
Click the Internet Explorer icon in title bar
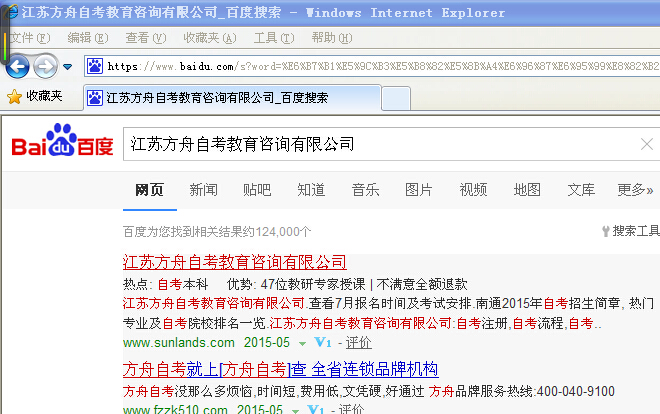[11, 12]
